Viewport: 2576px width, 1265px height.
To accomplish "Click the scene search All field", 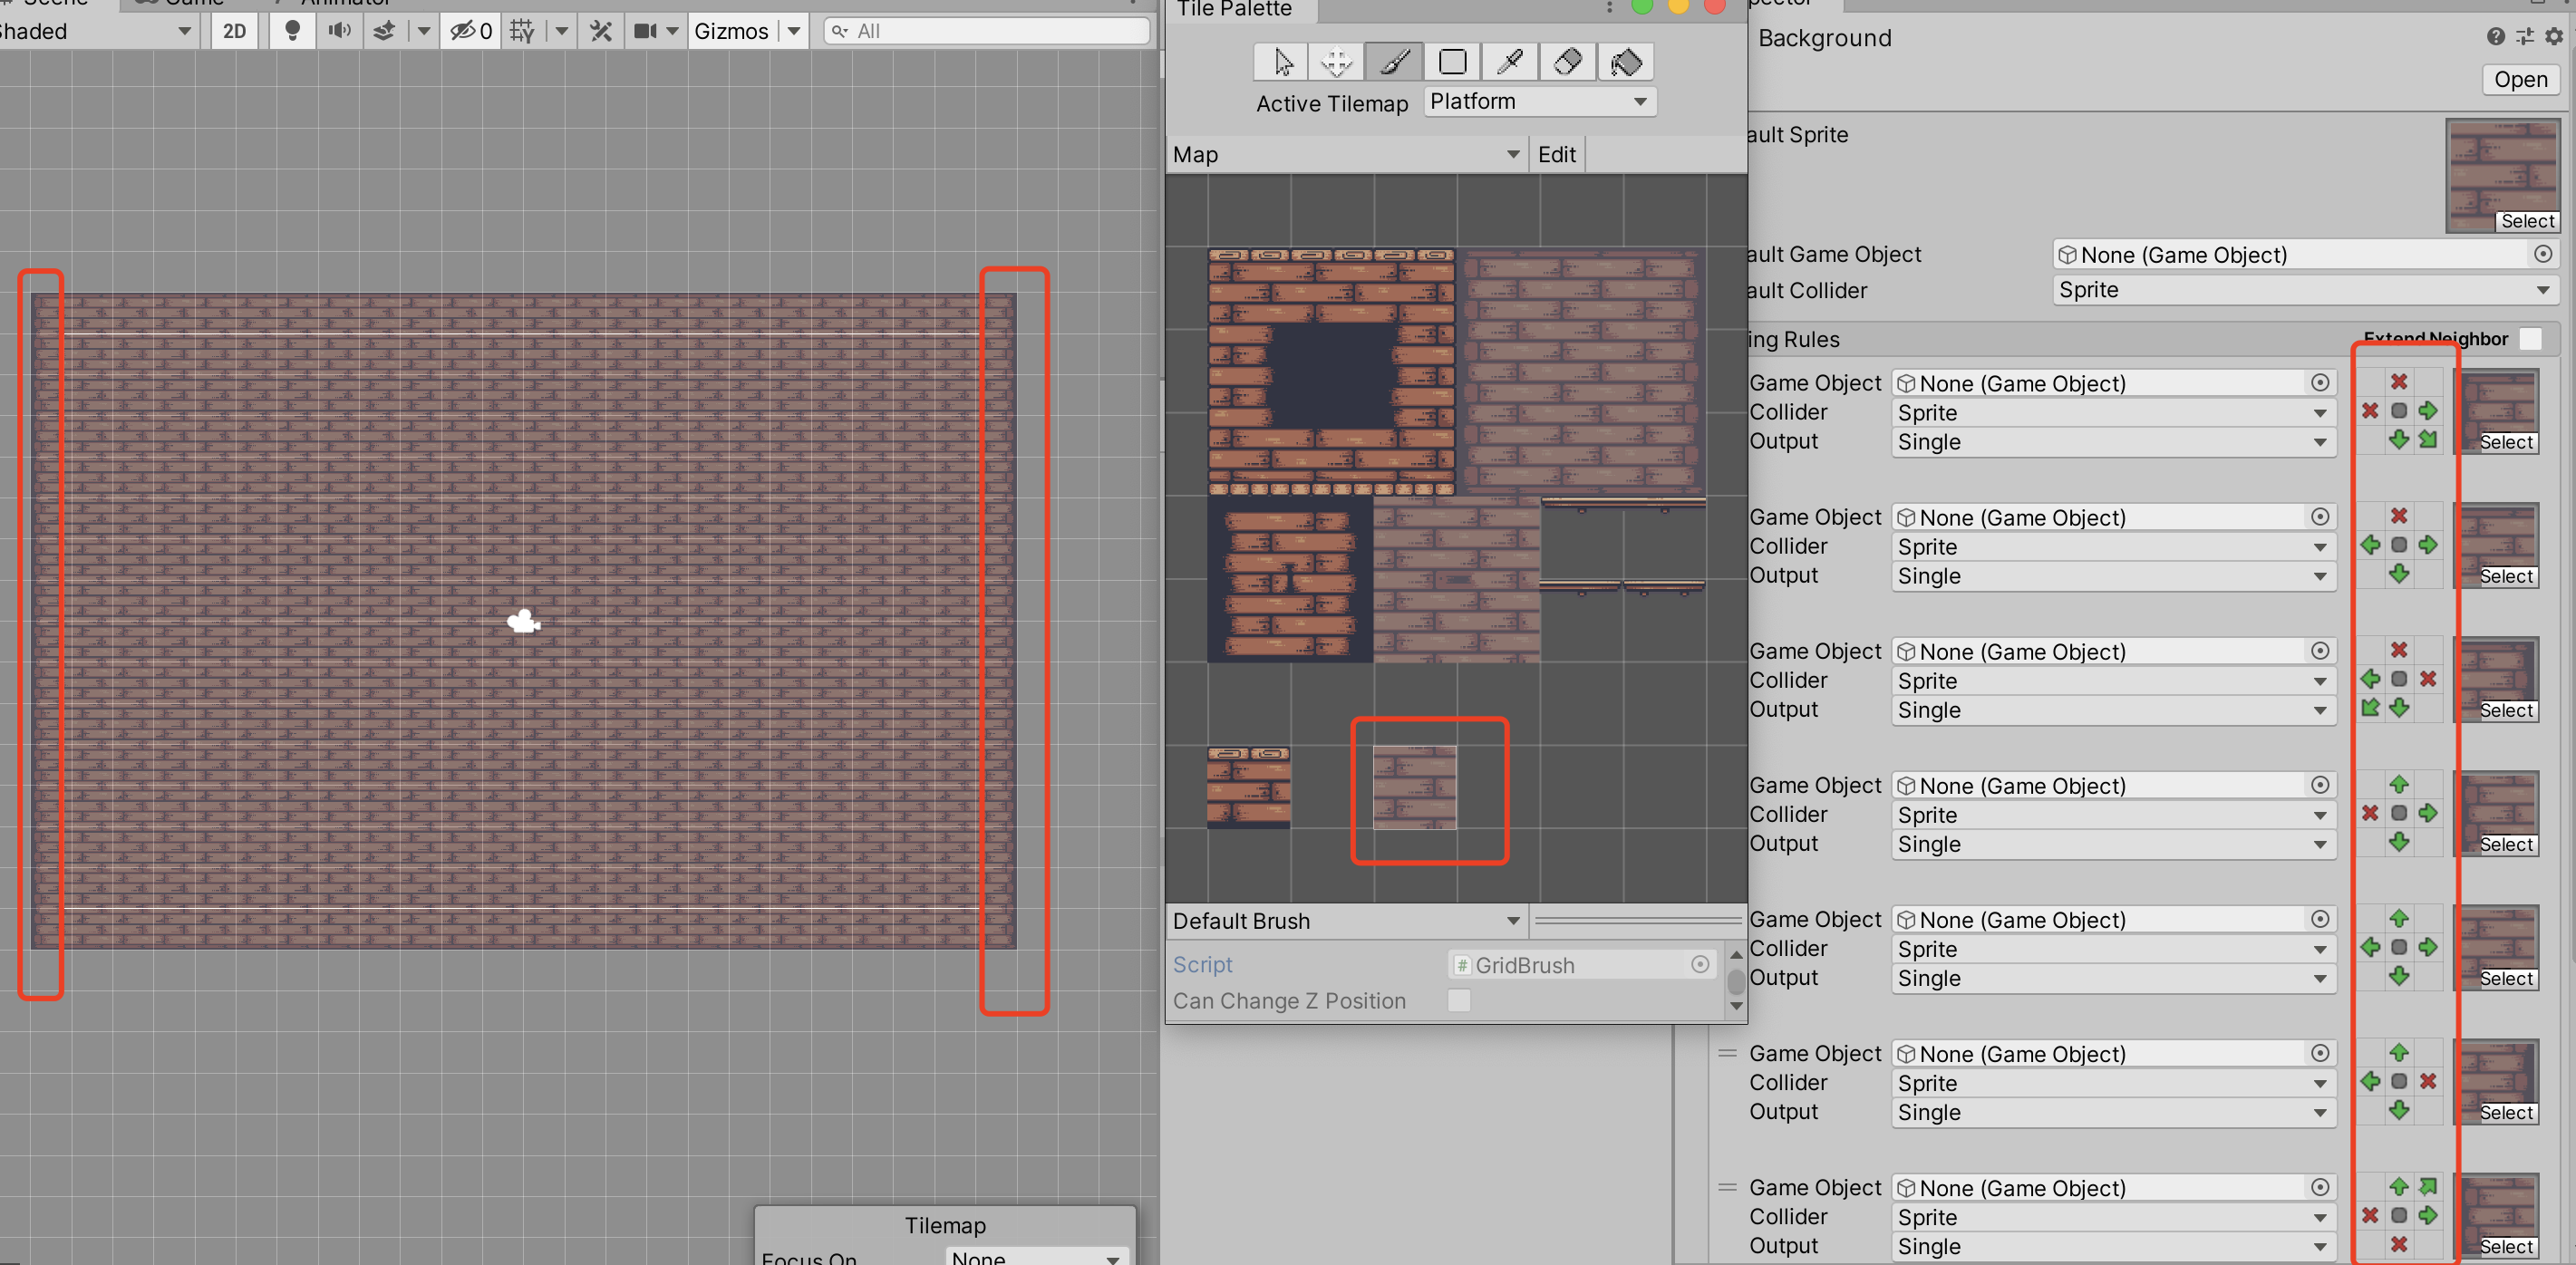I will click(x=986, y=31).
